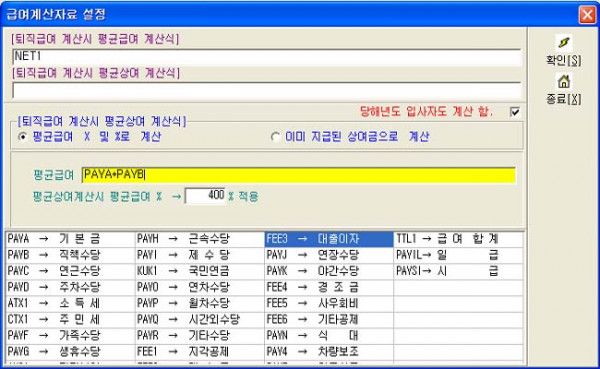Screen dimensions: 600x369
Task: Select PAYD → 주차수당 row
Action: (70, 287)
